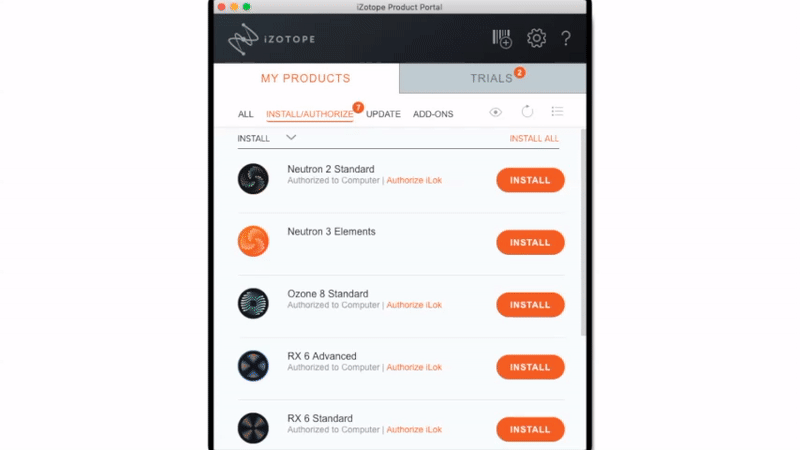The image size is (800, 450).
Task: Select the ADD-ONS filter
Action: pyautogui.click(x=433, y=114)
